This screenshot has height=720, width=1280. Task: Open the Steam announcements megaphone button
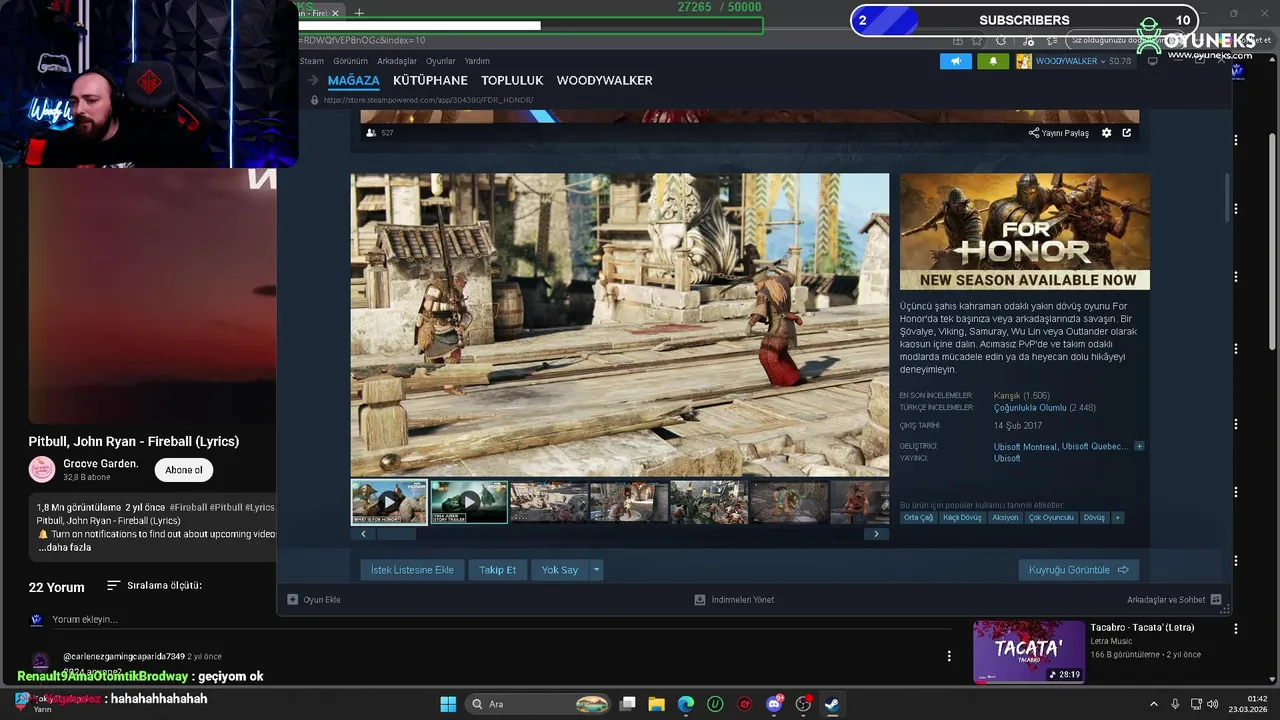pyautogui.click(x=955, y=61)
